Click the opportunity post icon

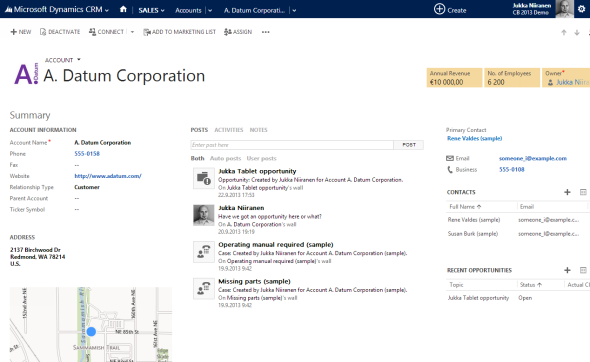coord(204,178)
